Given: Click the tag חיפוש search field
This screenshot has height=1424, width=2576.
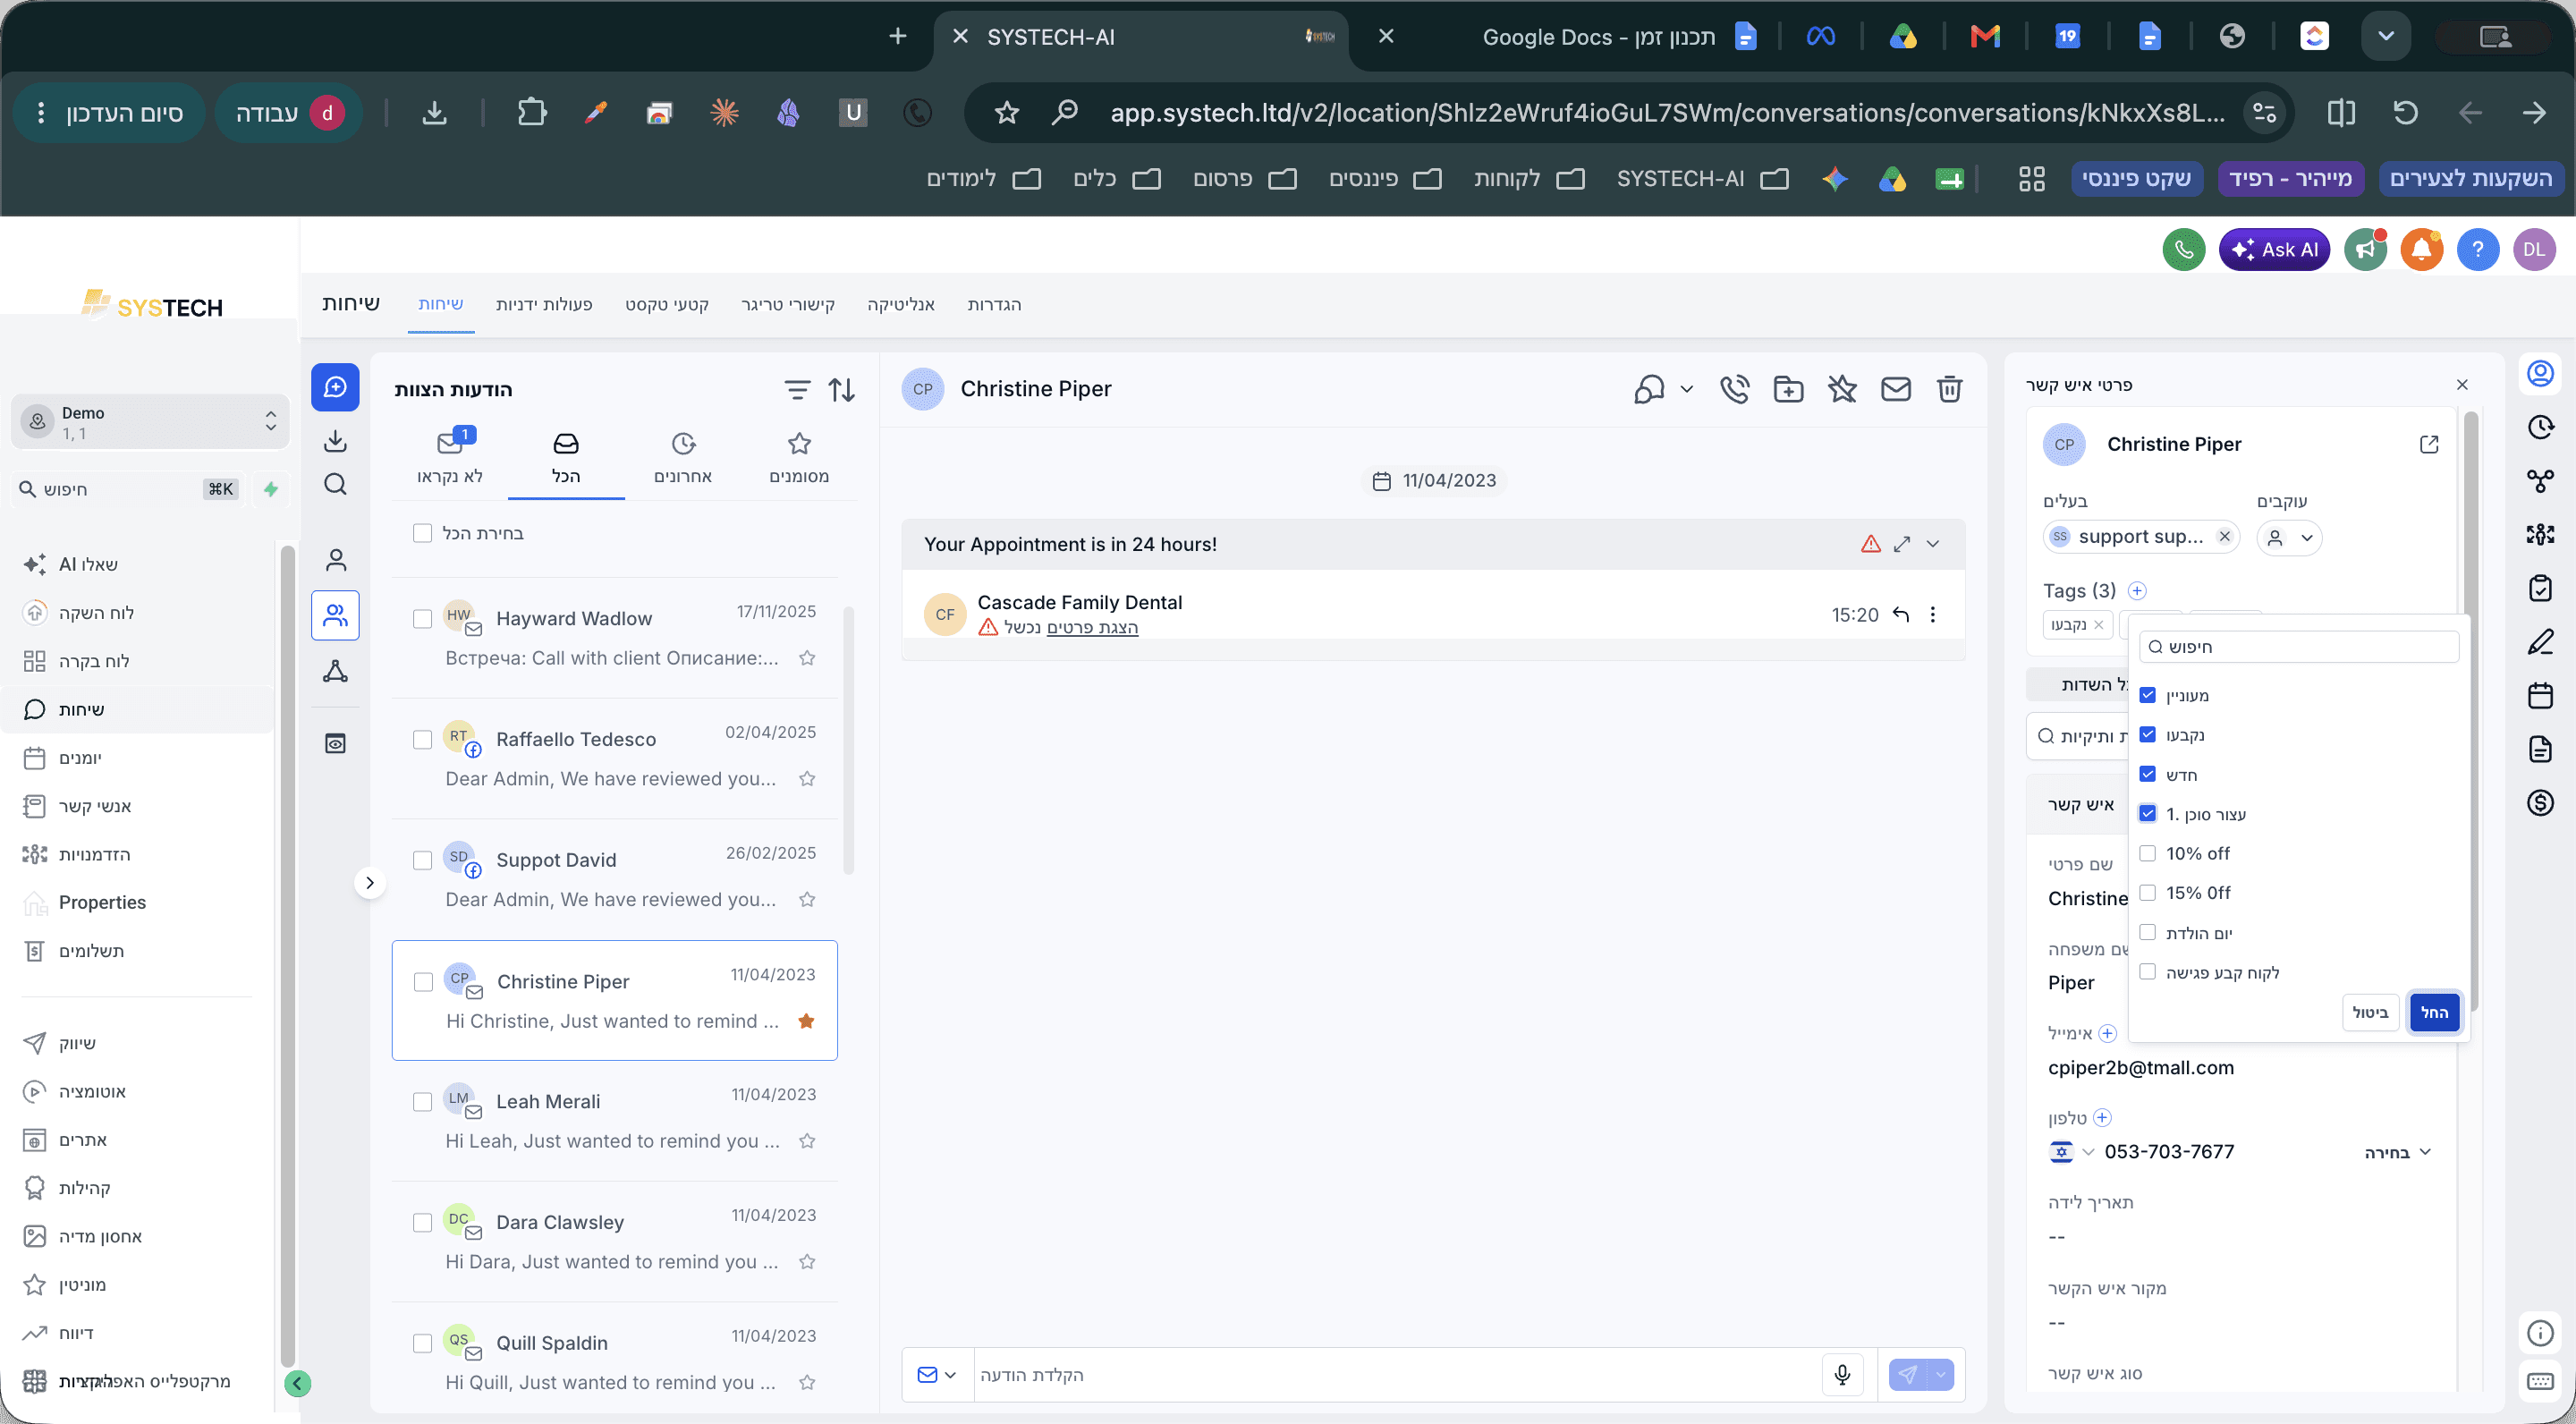Looking at the screenshot, I should click(x=2299, y=647).
